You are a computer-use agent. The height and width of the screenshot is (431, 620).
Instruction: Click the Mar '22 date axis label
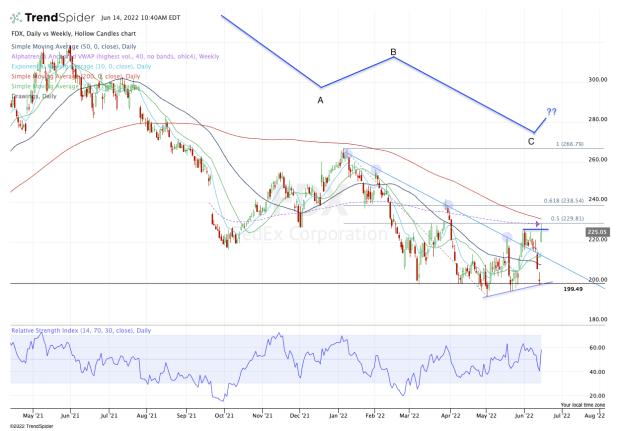[410, 416]
